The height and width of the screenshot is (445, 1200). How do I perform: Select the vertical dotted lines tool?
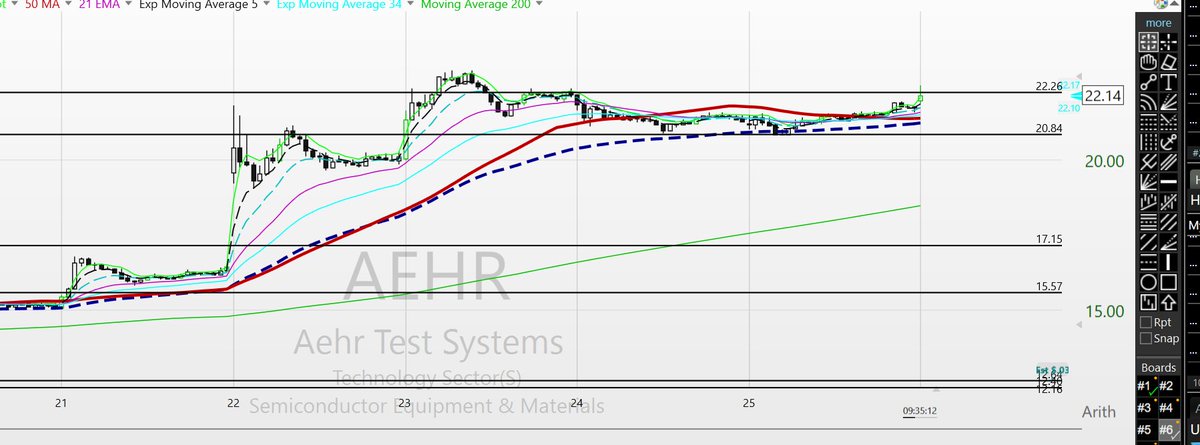[1148, 141]
